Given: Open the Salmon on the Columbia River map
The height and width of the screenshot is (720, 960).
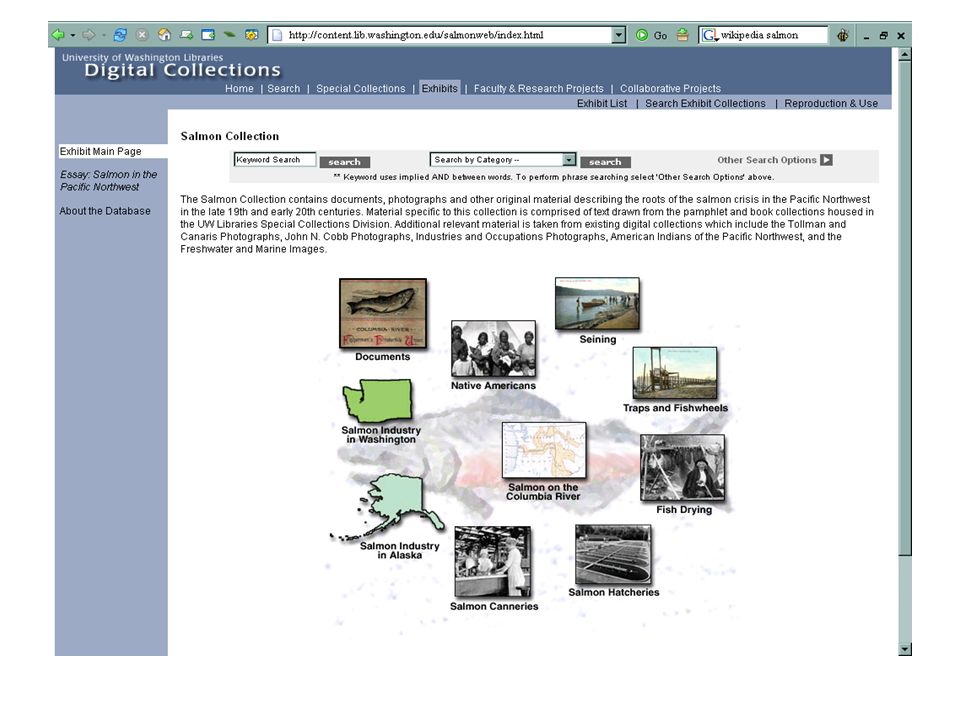Looking at the screenshot, I should click(x=544, y=450).
